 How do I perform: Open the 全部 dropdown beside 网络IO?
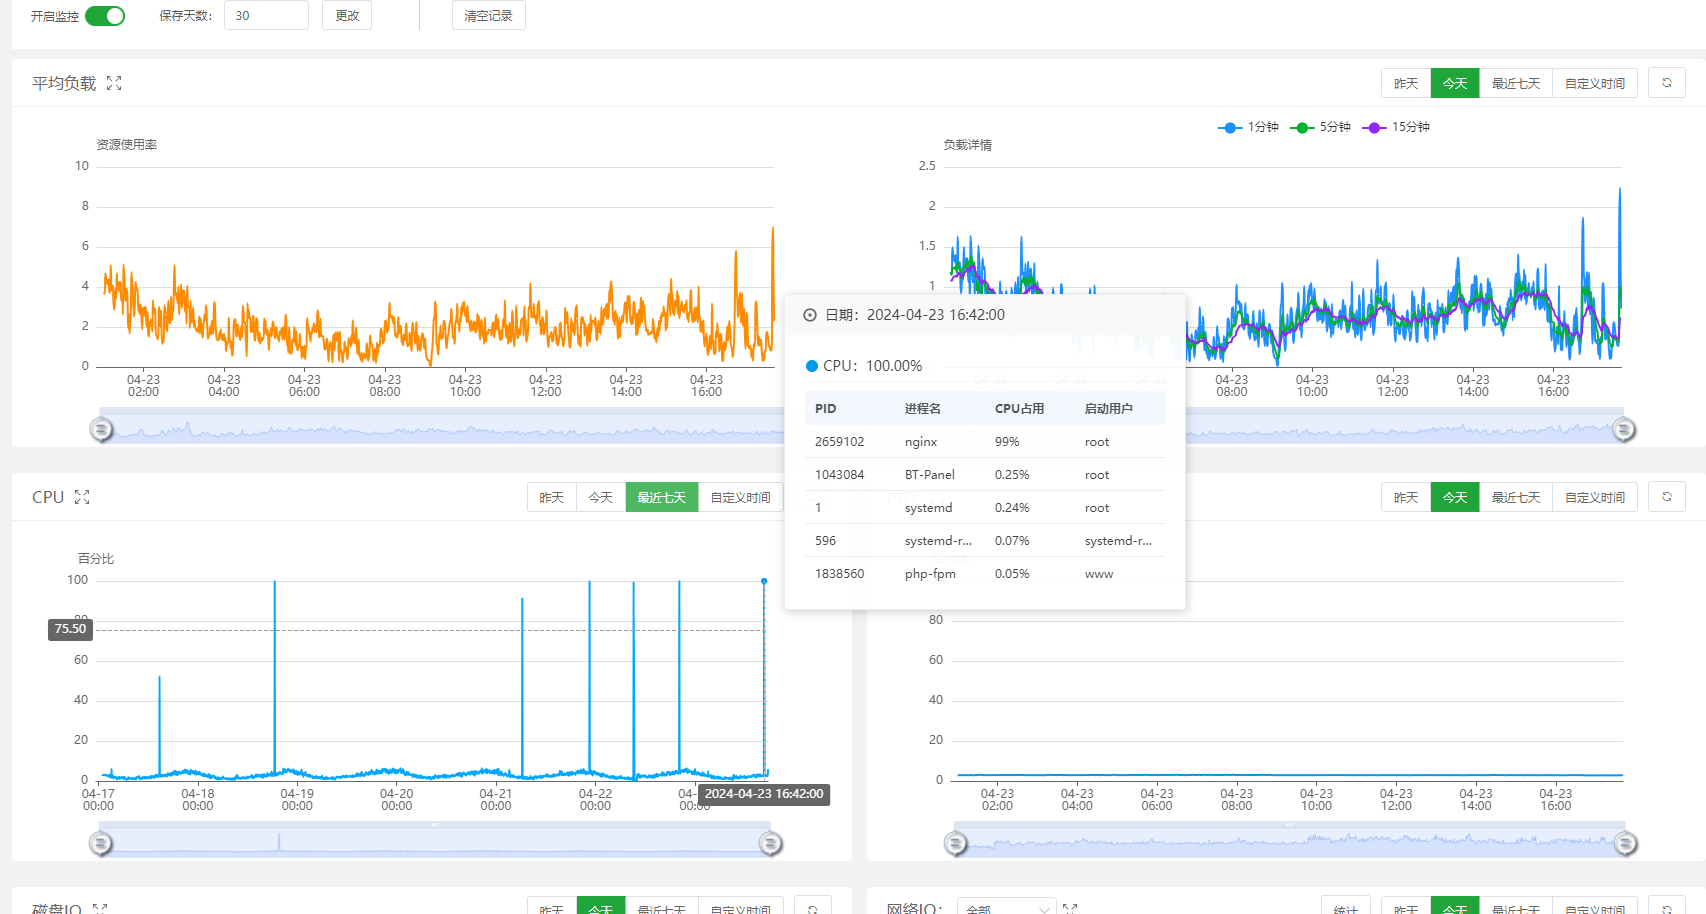[x=1006, y=908]
